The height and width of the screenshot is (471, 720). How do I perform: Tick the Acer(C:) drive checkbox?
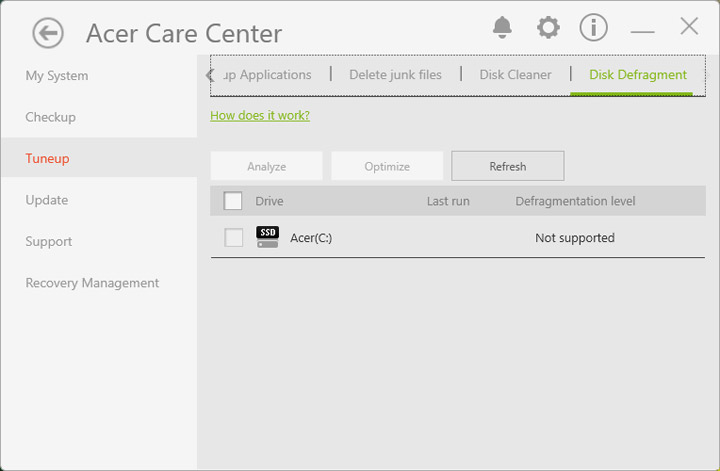(233, 238)
